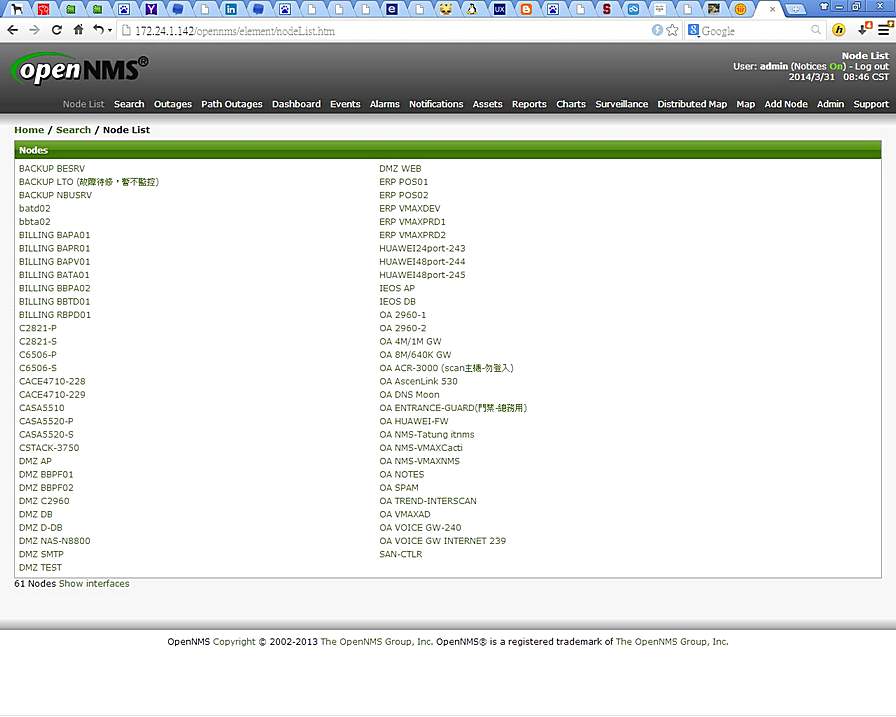Open the batd02 node

pos(34,208)
